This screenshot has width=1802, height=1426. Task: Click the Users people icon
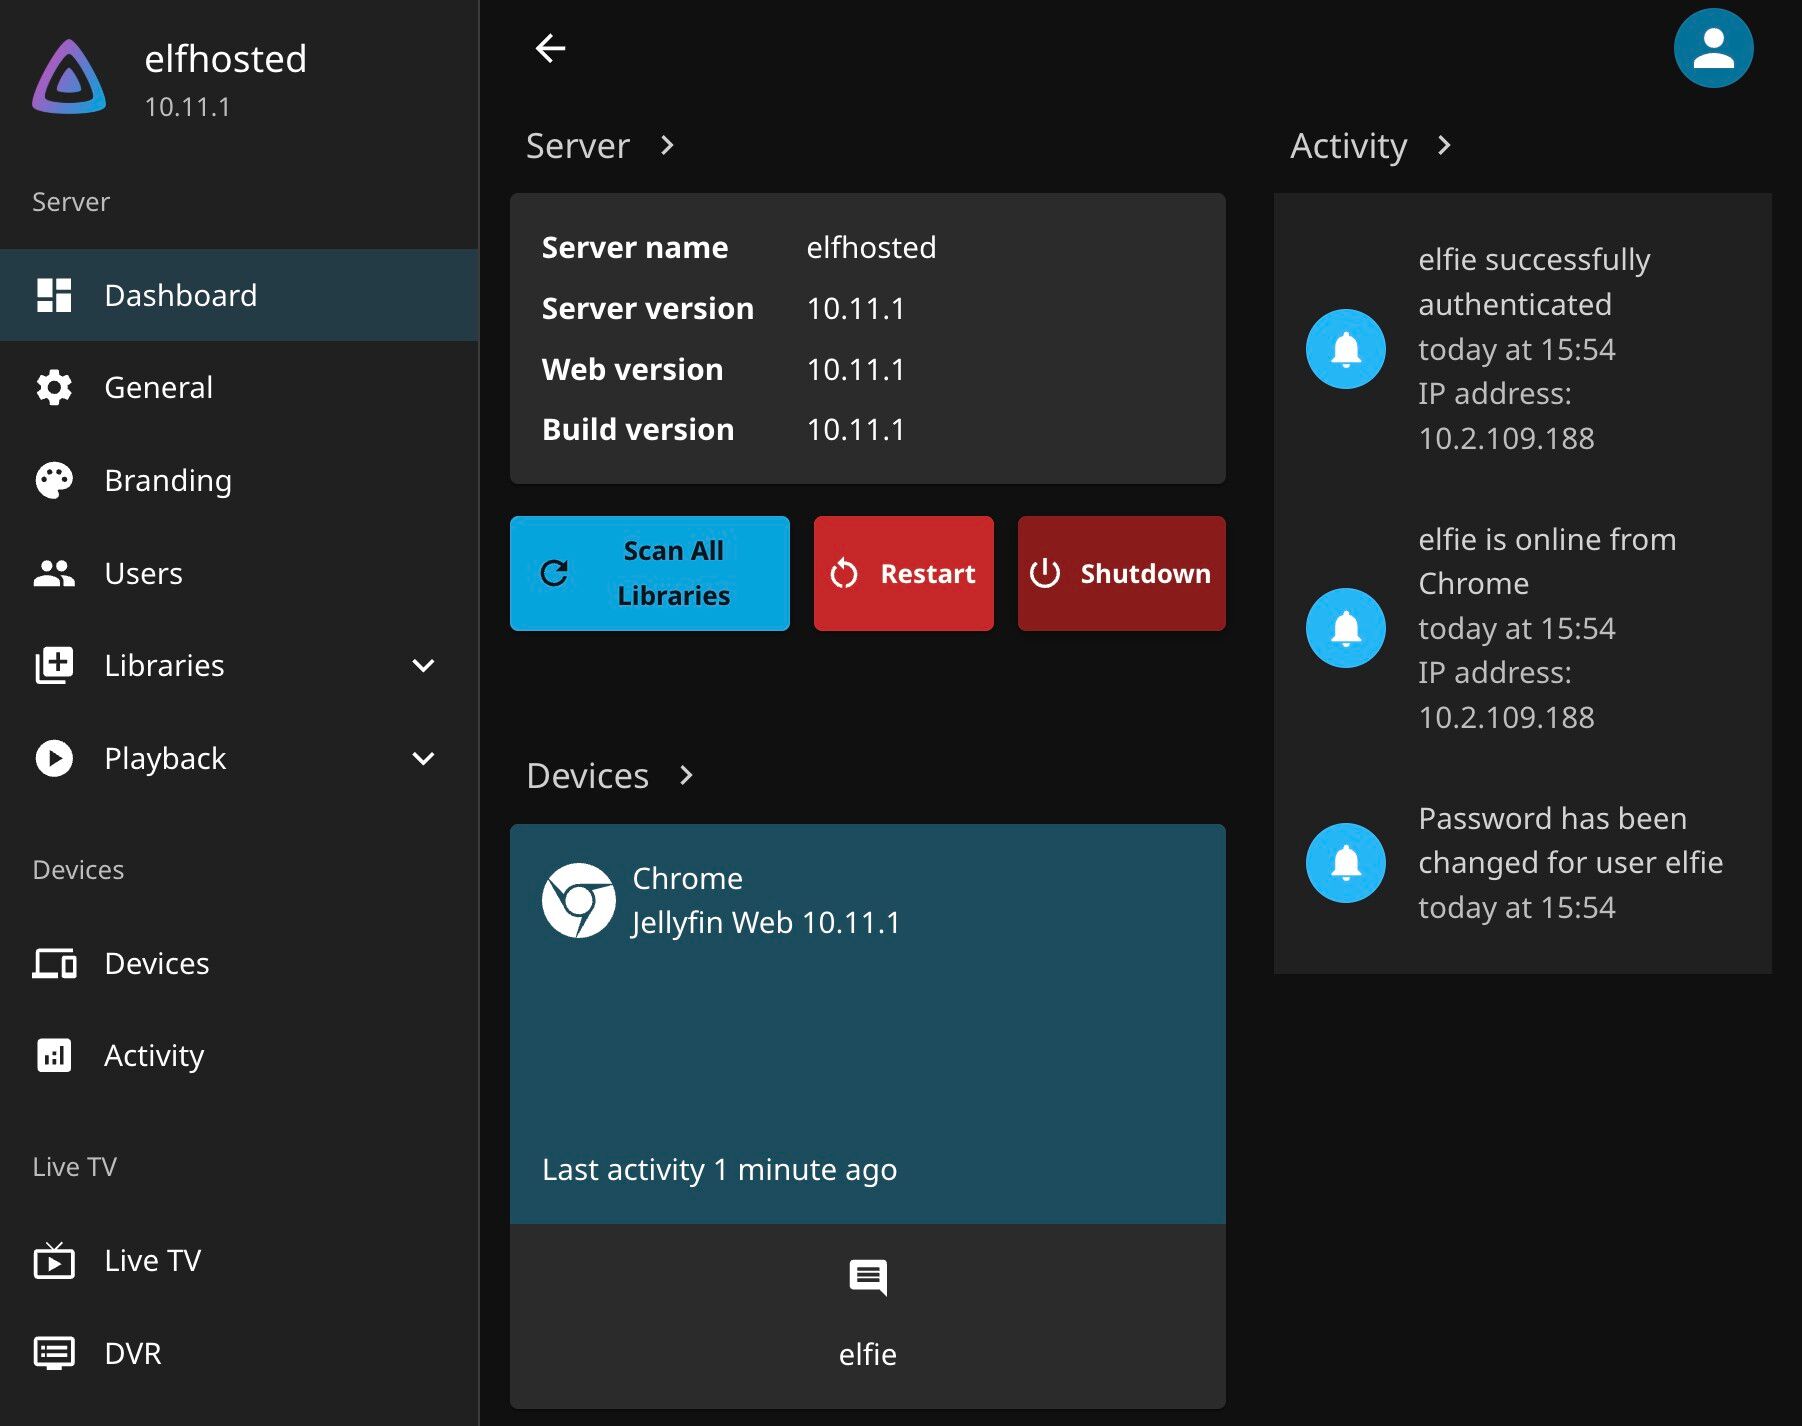tap(54, 573)
